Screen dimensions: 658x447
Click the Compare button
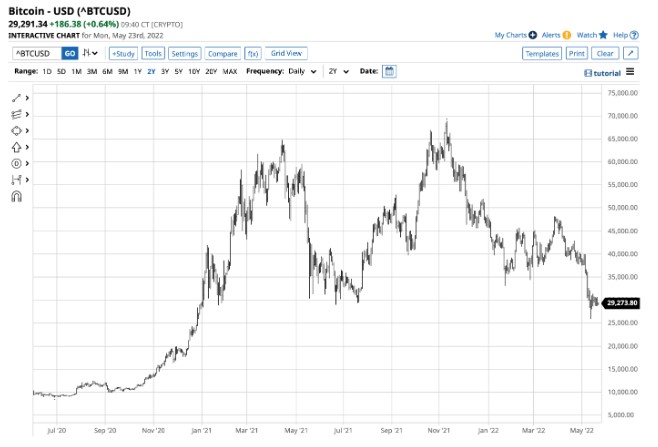click(223, 53)
